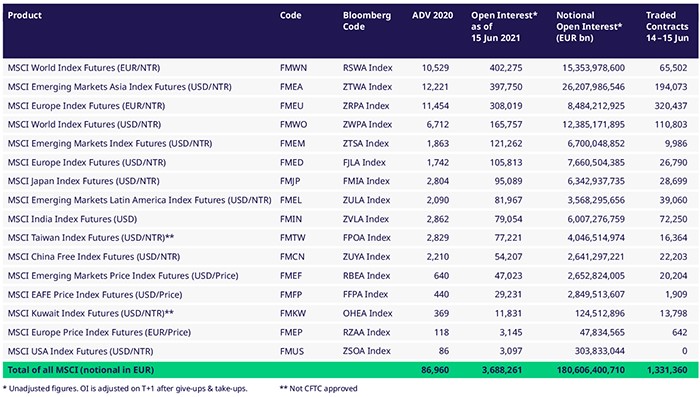Select notional value 26,207,986,546
Image resolution: width=700 pixels, height=397 pixels.
point(593,87)
